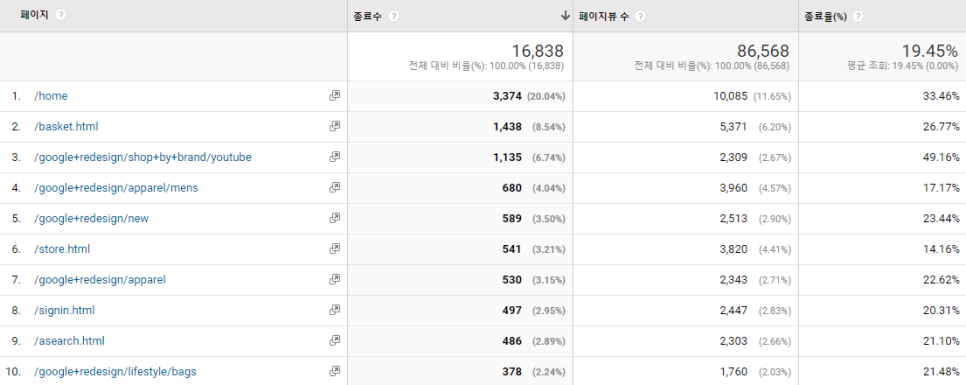Open the /google+redesign/new link
The width and height of the screenshot is (966, 385).
tap(91, 218)
